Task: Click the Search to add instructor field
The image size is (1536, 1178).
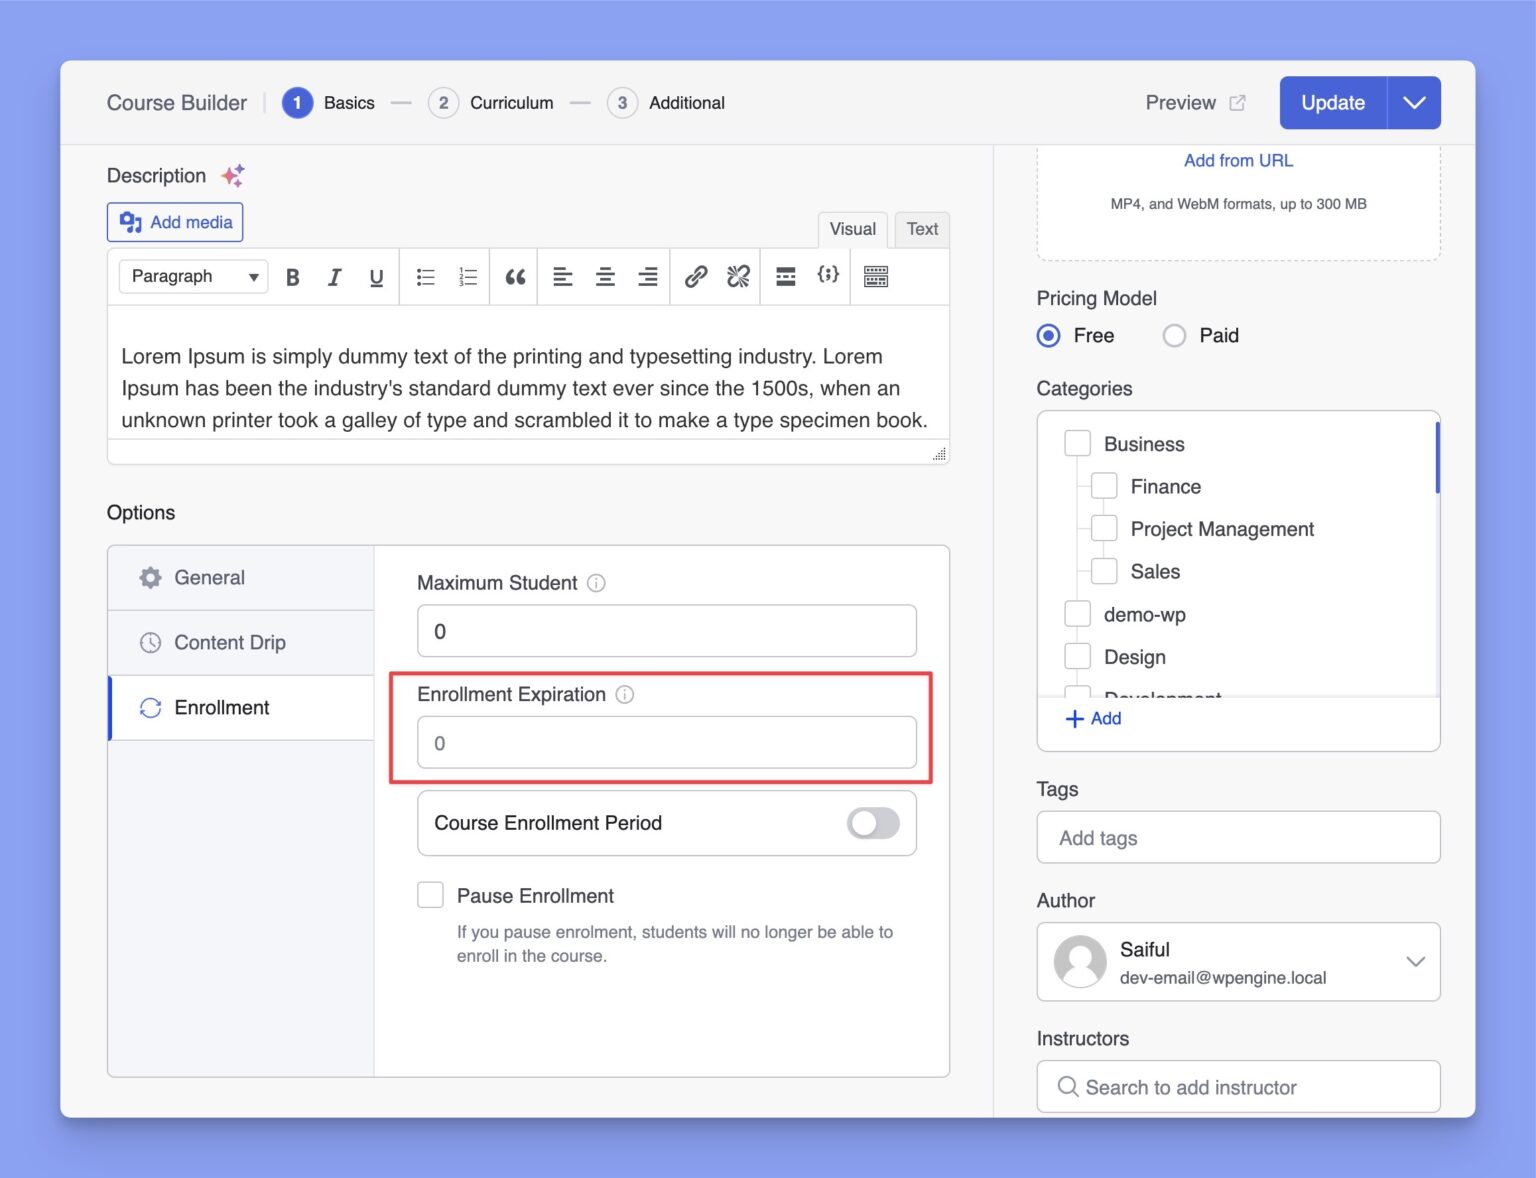Action: pyautogui.click(x=1237, y=1087)
